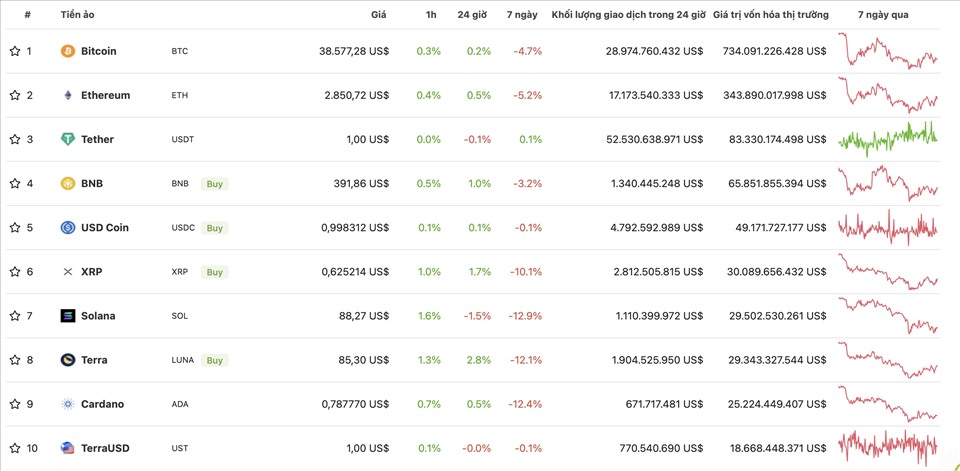960x471 pixels.
Task: Sort by the 7 ngày column header
Action: click(522, 15)
